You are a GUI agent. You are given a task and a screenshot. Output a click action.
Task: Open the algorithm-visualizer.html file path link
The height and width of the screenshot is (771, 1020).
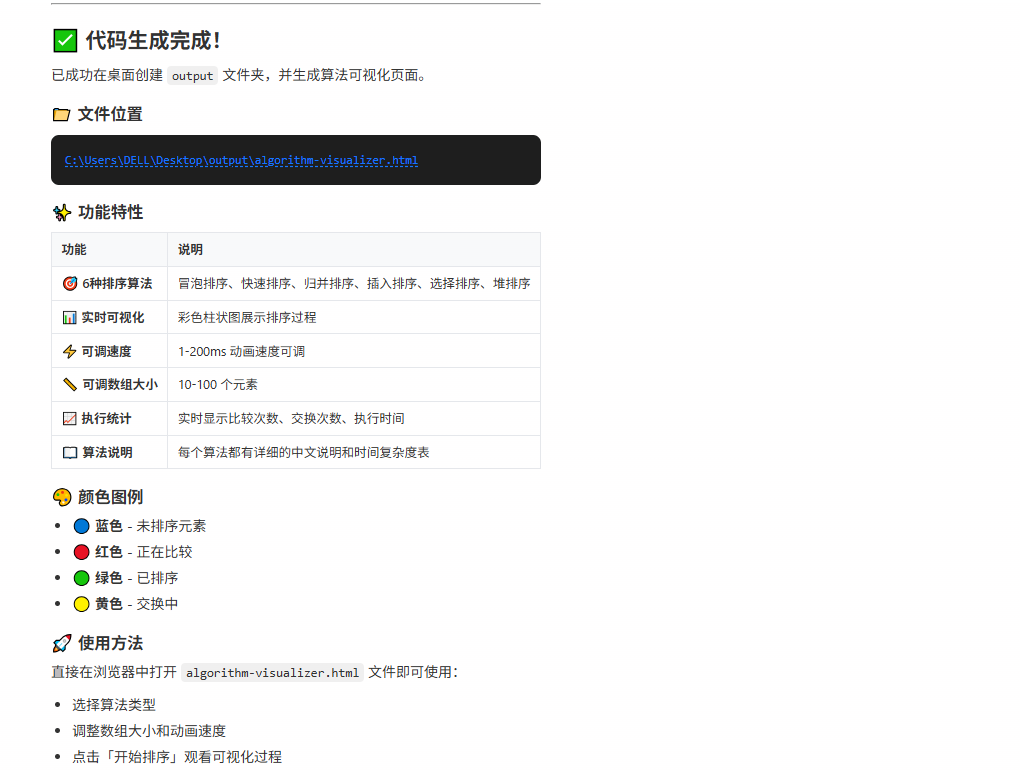tap(240, 160)
